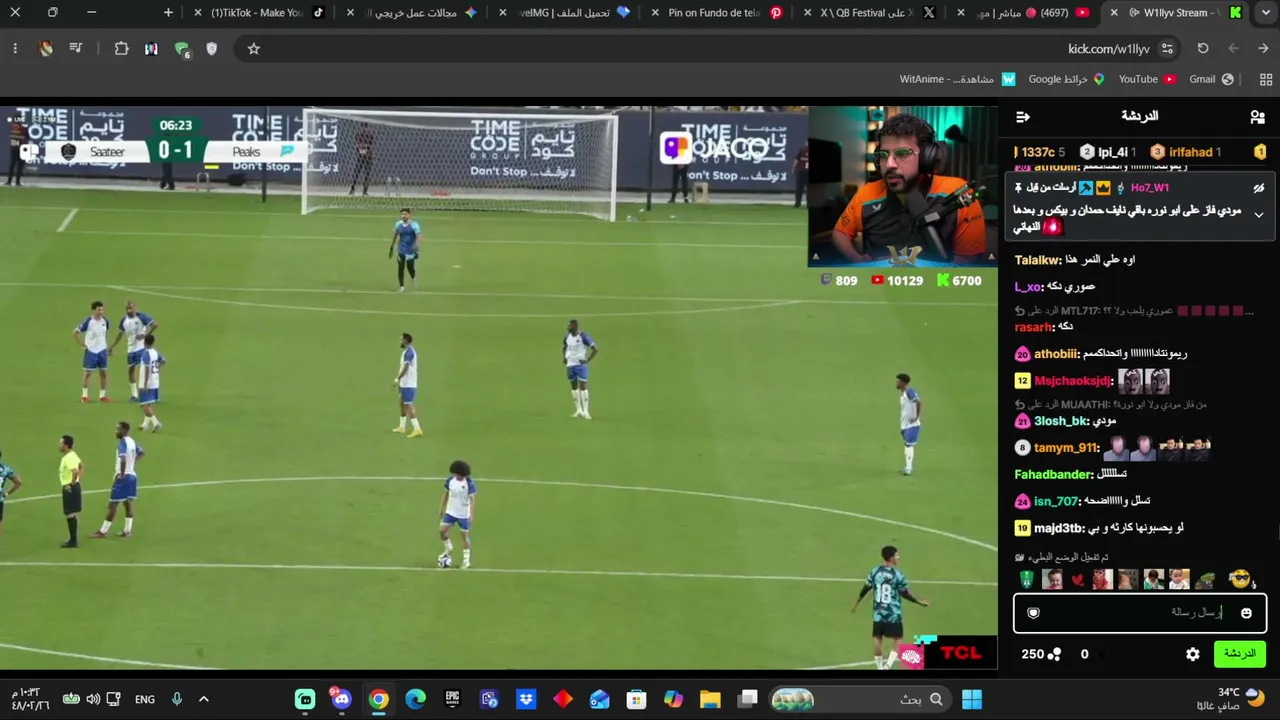1280x720 pixels.
Task: Open the emoji picker in message box
Action: [1246, 613]
